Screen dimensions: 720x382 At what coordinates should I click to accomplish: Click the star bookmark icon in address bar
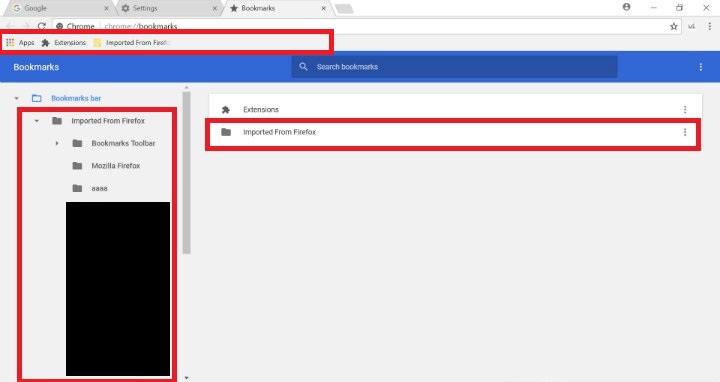click(x=674, y=27)
